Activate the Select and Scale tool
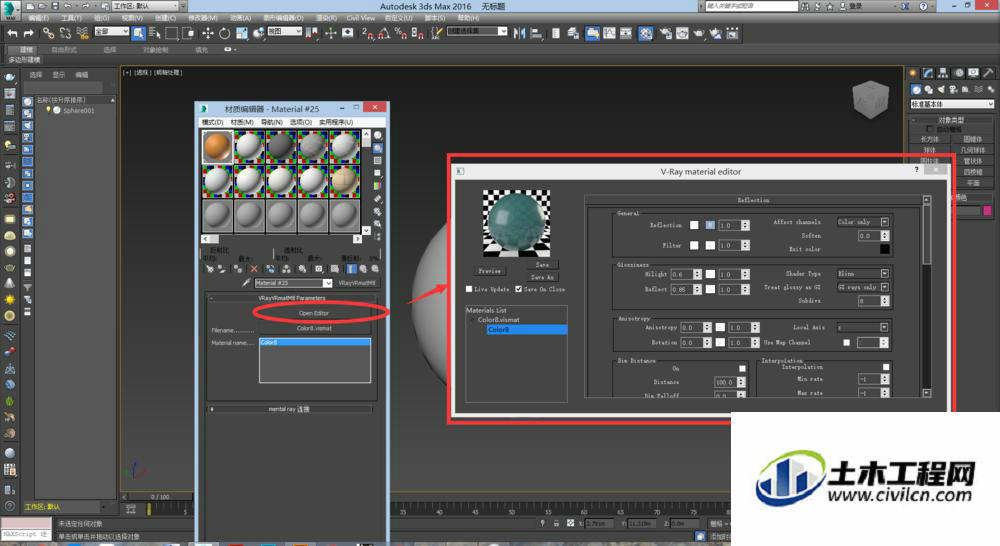Screen dimensions: 1000x546 (x=242, y=33)
